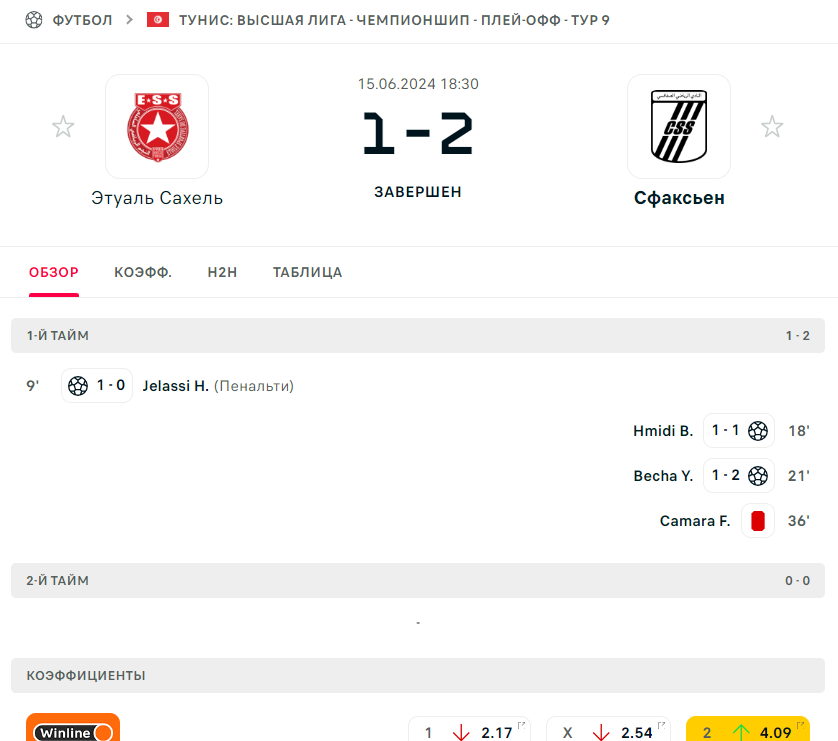
Task: Switch to the КОЭФФ. tab
Action: (143, 272)
